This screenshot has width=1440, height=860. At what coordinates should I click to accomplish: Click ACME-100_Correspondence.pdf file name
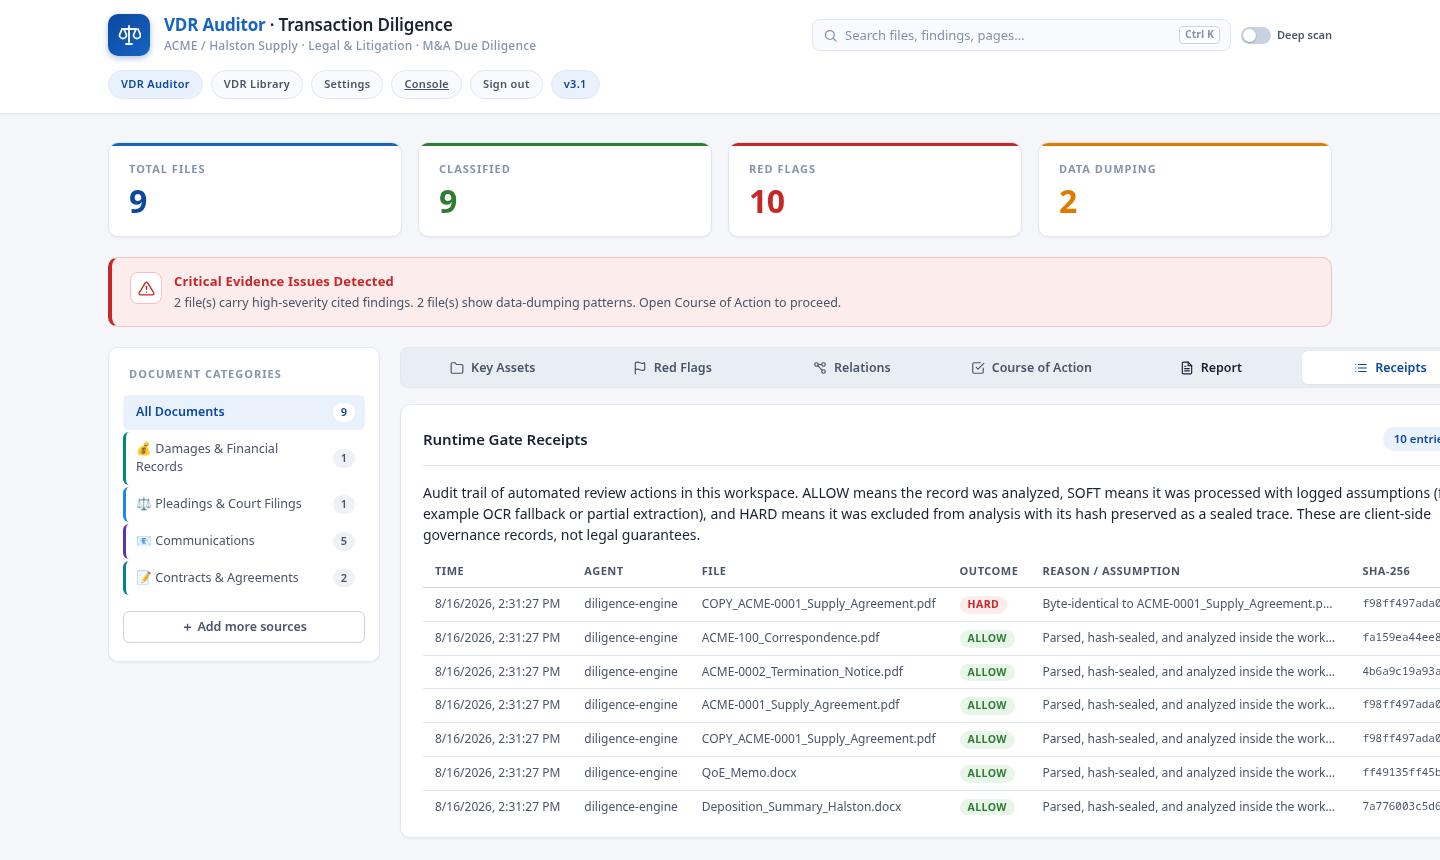791,638
